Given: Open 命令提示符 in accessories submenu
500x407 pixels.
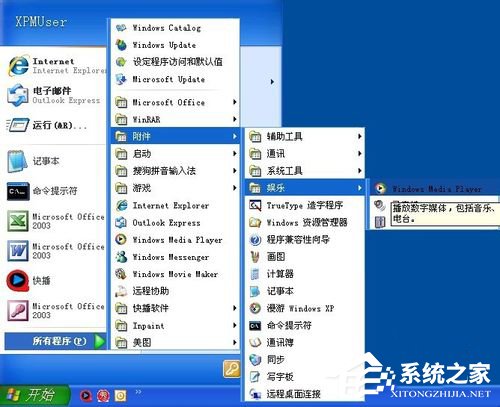Looking at the screenshot, I should click(305, 325).
